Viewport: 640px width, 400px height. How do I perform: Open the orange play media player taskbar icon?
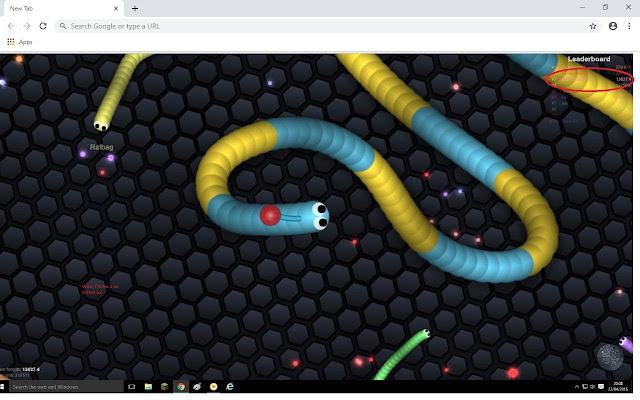tap(213, 387)
